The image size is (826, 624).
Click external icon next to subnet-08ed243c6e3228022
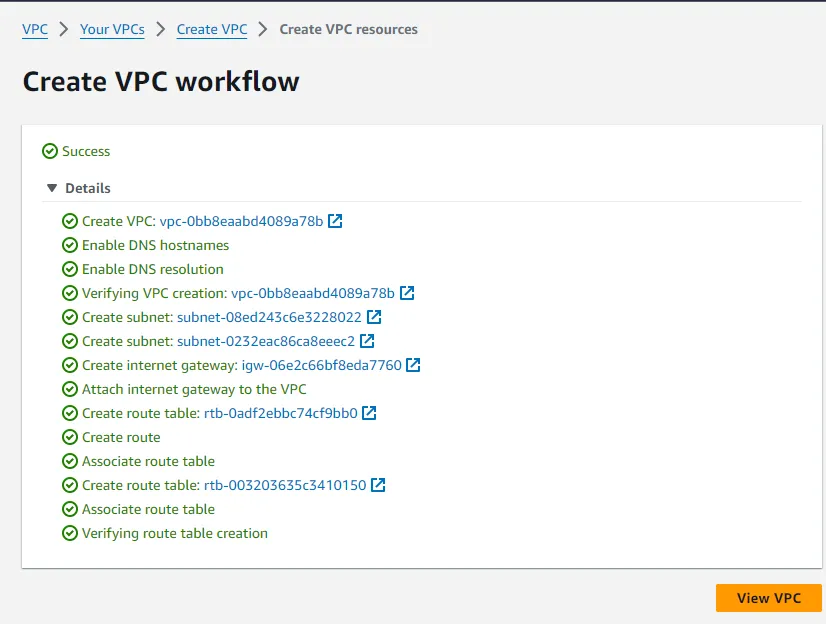pos(374,317)
